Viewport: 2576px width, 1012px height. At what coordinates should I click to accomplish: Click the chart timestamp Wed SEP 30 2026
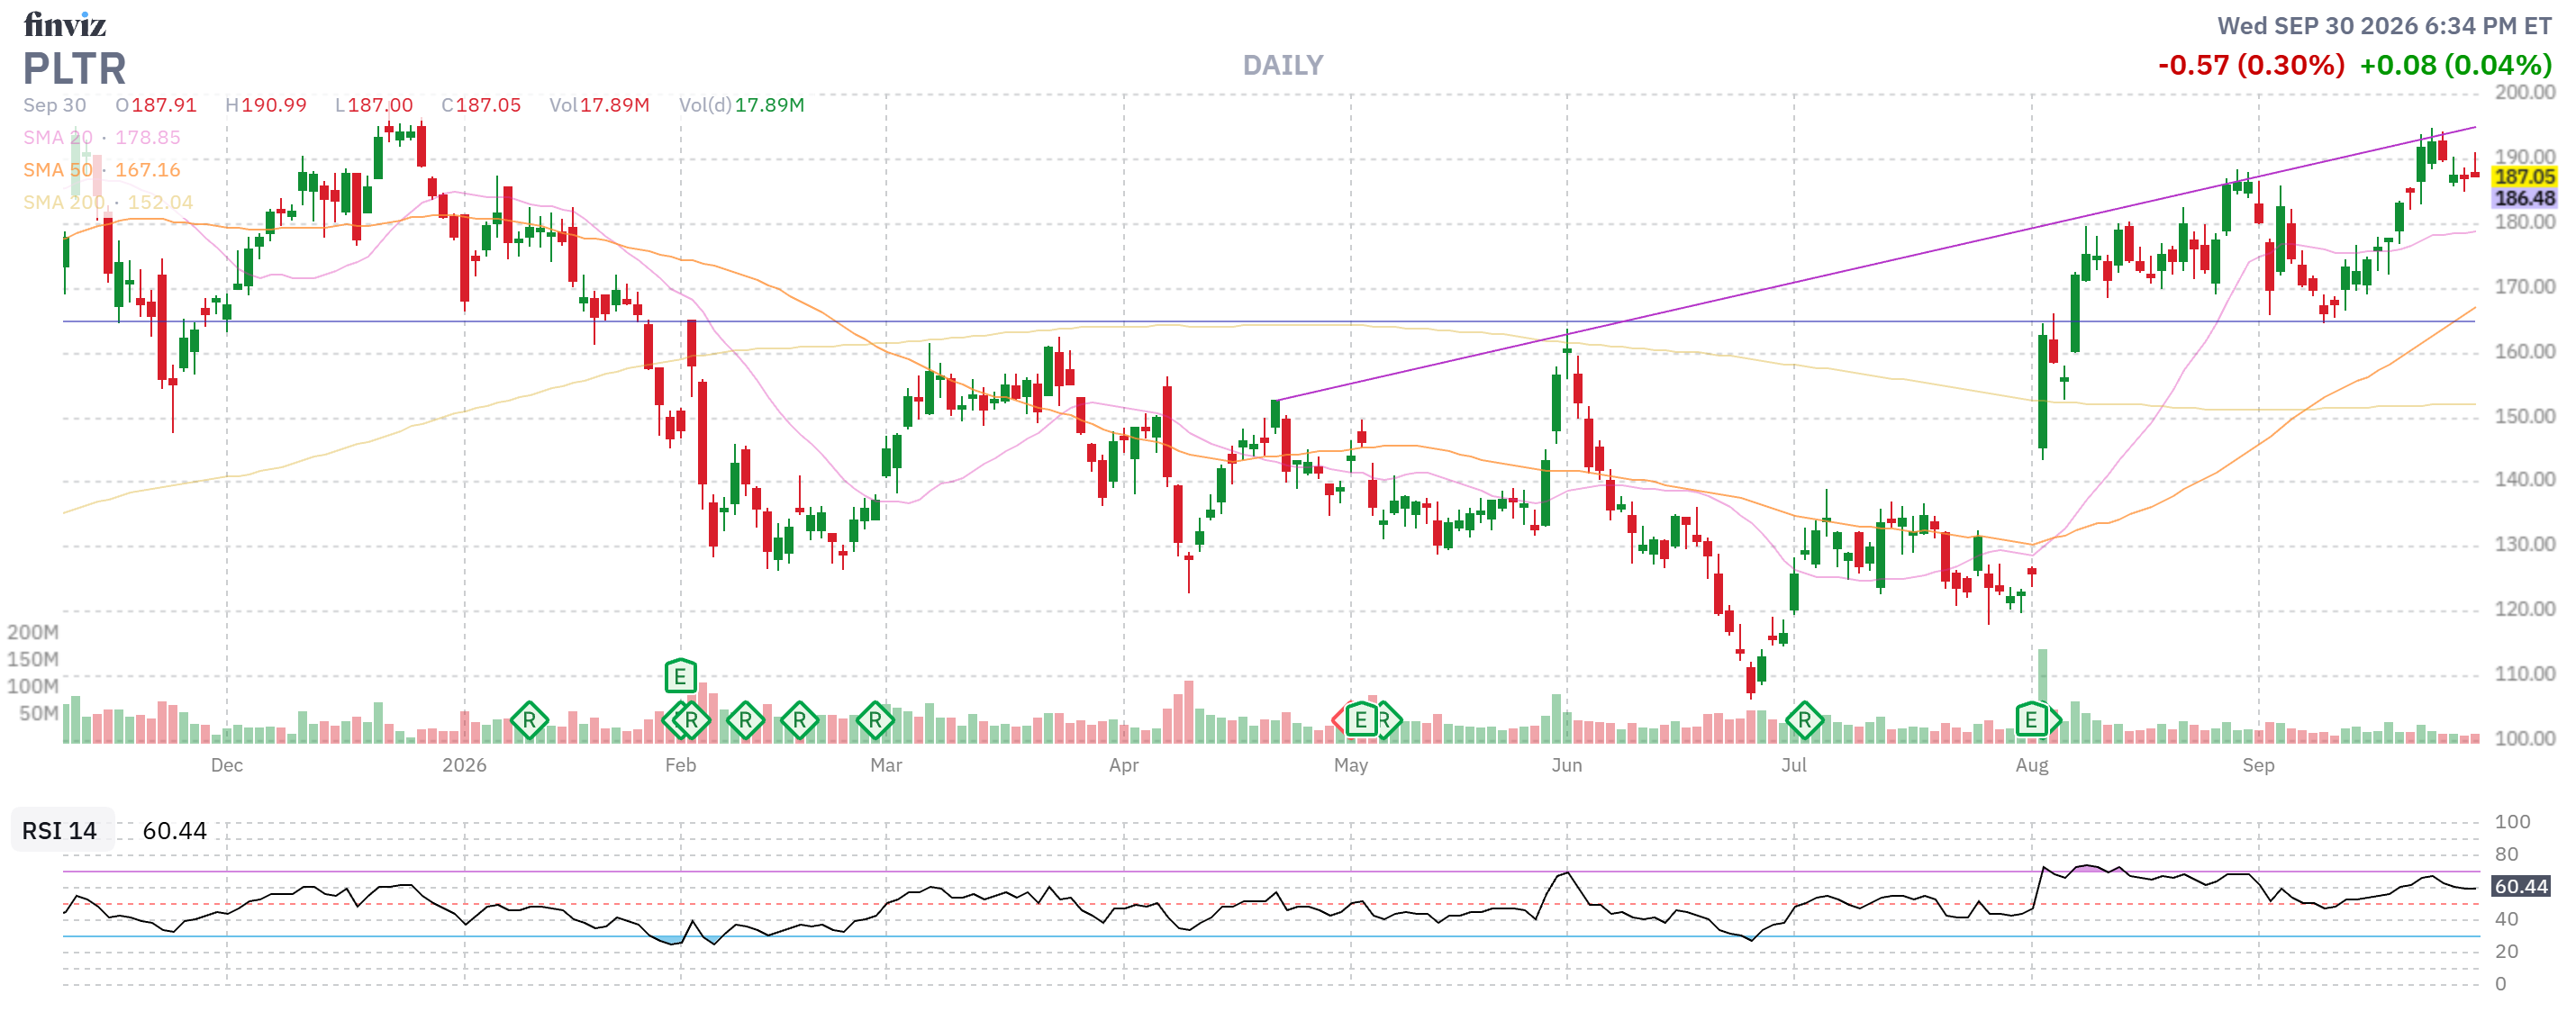(x=2384, y=26)
